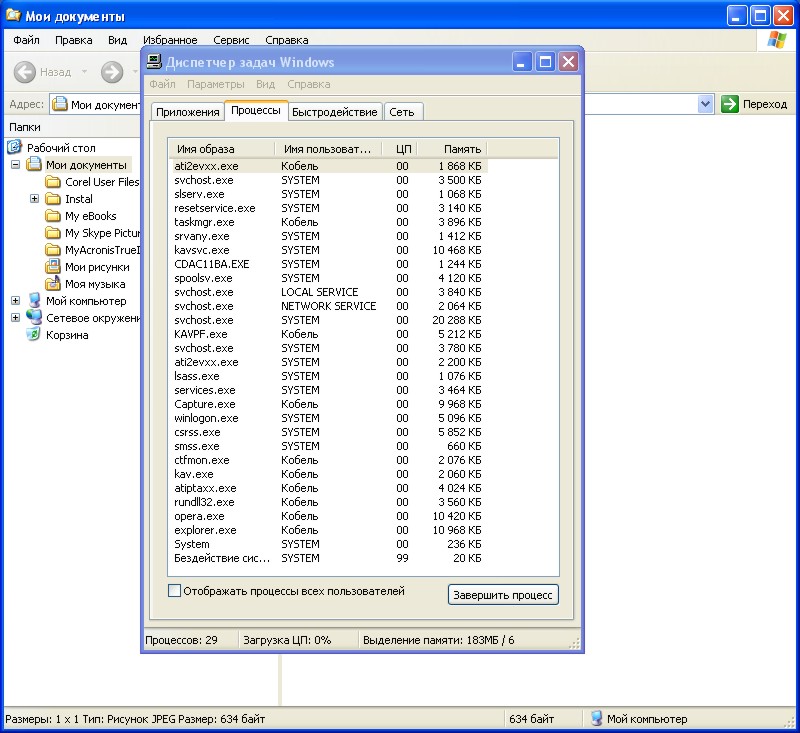Click the Сетевое окружение network icon
800x733 pixels.
pyautogui.click(x=34, y=317)
